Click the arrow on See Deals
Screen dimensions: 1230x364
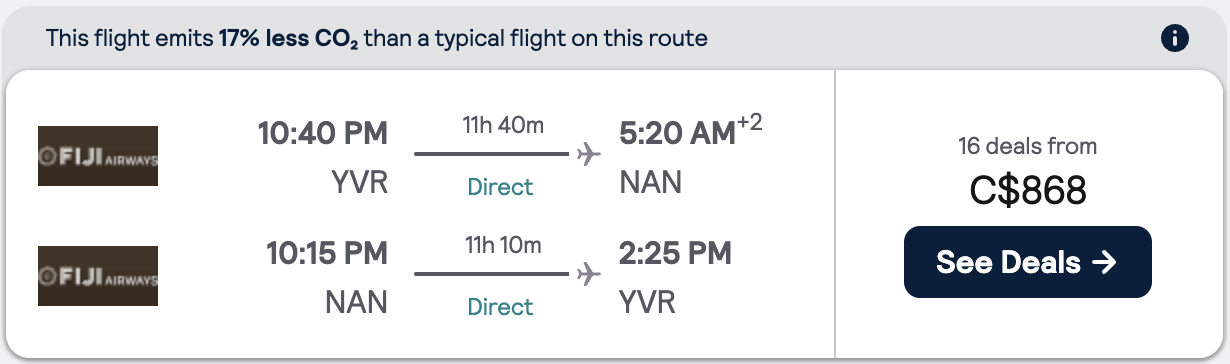coord(1104,262)
